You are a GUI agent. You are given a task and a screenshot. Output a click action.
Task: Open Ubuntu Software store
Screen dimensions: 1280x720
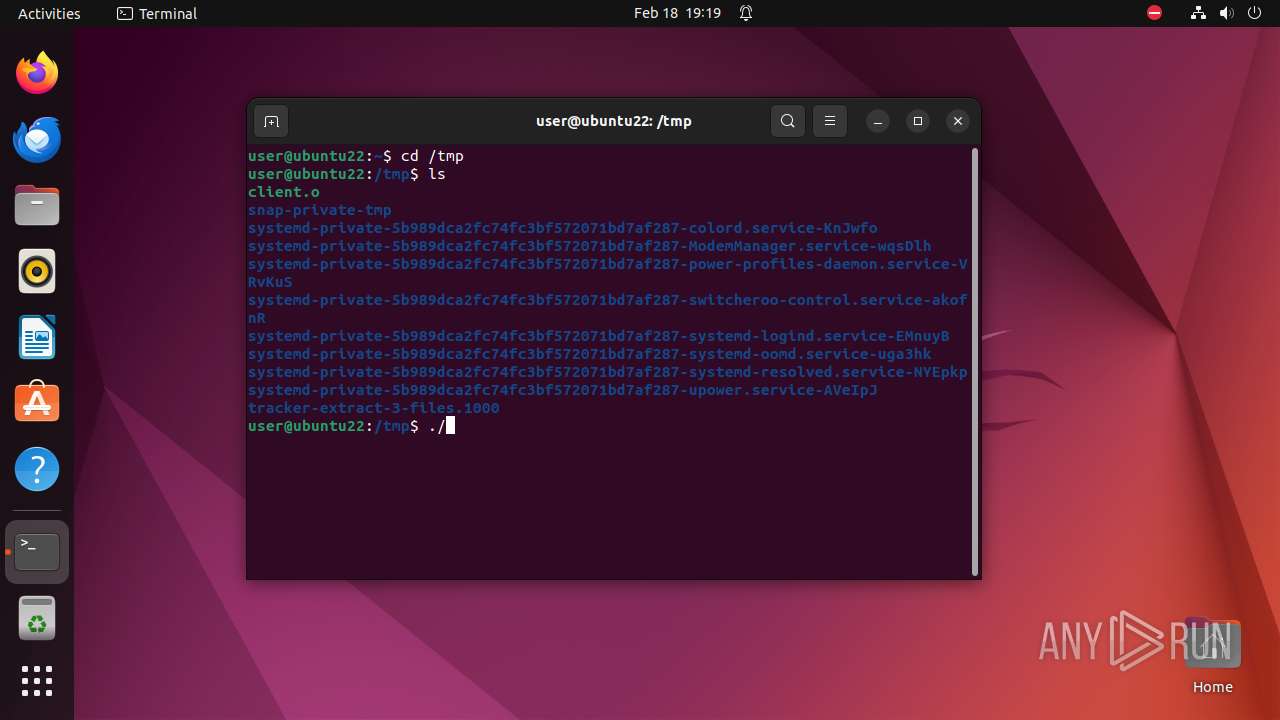37,403
